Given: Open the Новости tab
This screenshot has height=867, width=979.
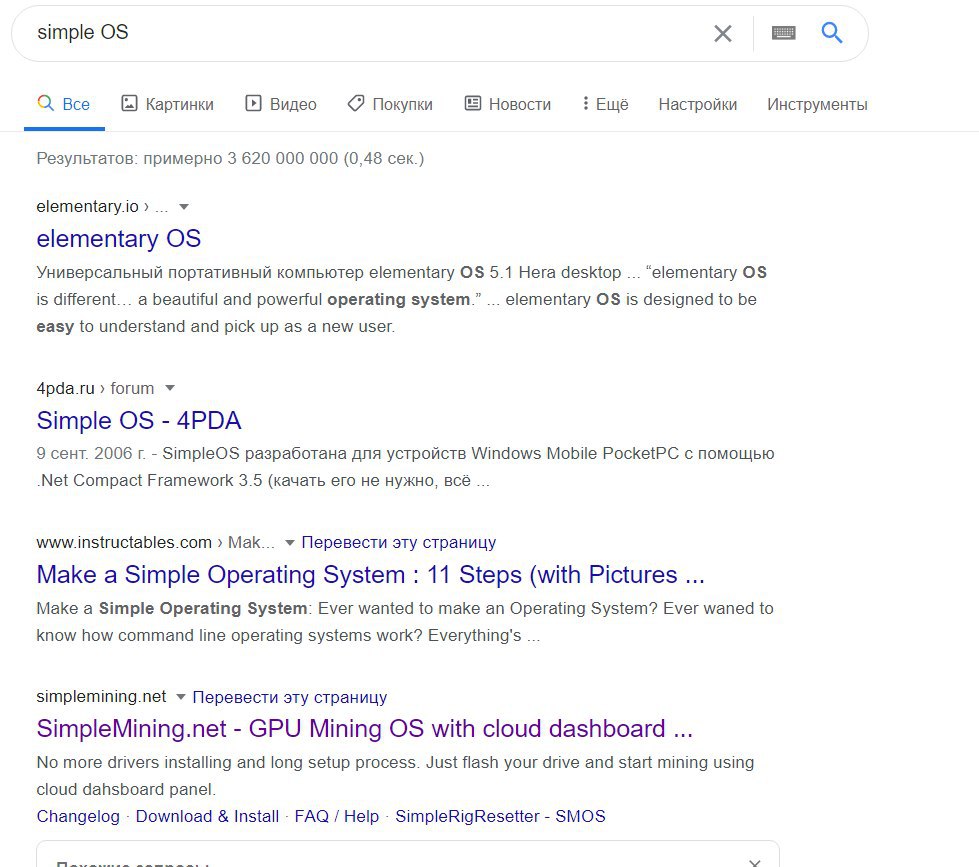Looking at the screenshot, I should pyautogui.click(x=508, y=104).
